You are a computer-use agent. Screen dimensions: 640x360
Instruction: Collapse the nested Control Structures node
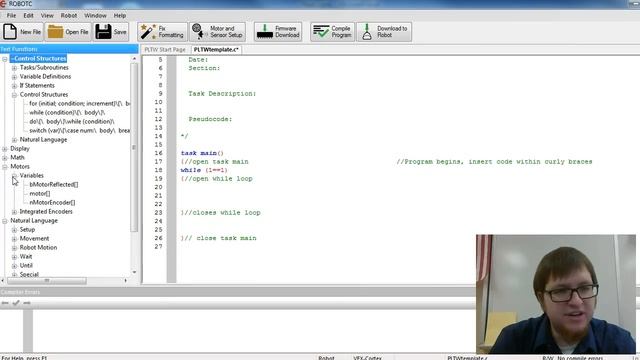tap(14, 95)
